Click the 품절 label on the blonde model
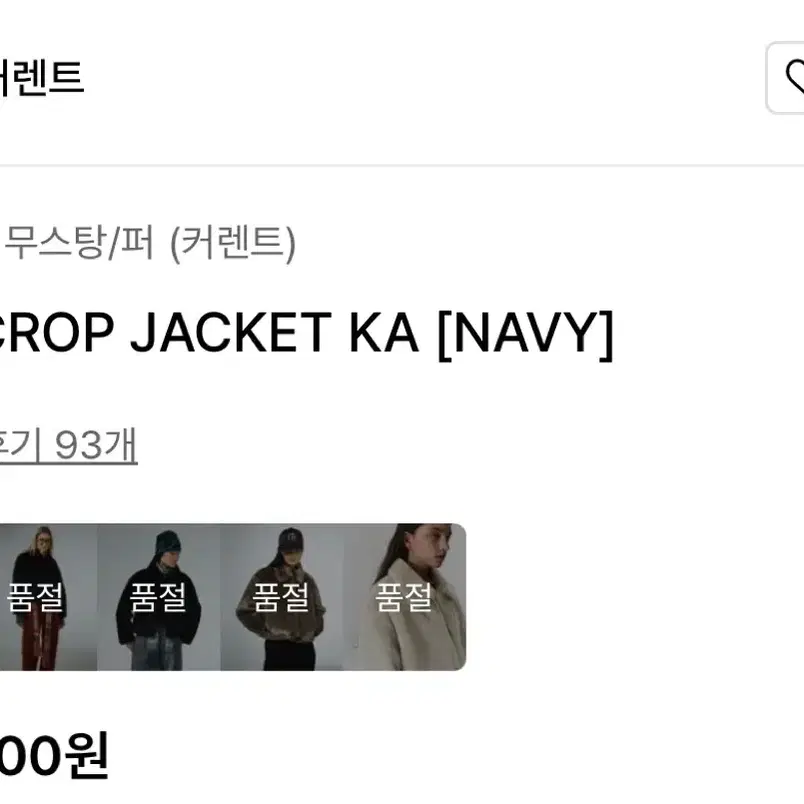This screenshot has height=804, width=804. [35, 597]
